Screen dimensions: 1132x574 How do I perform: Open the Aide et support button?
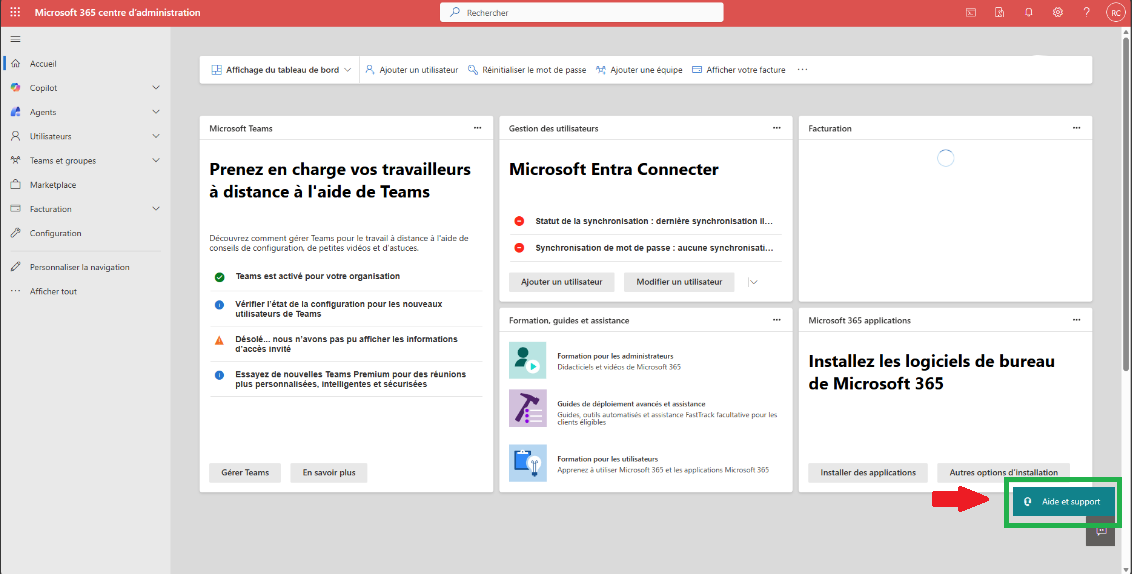(x=1063, y=501)
